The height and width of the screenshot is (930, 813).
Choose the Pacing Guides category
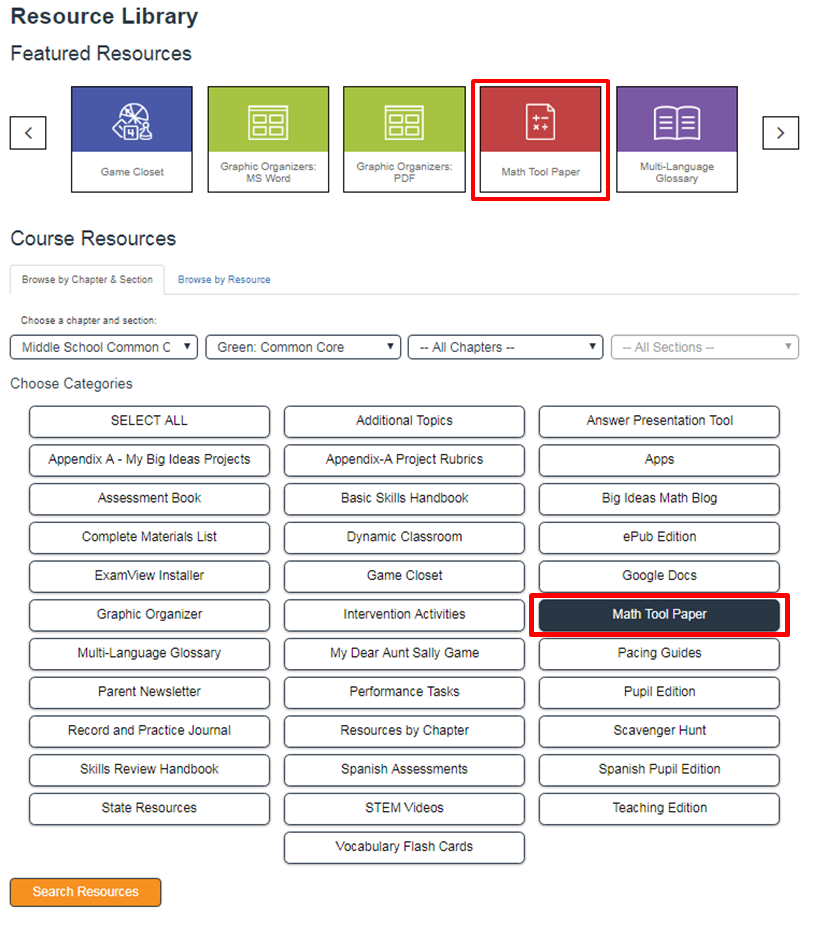tap(659, 653)
